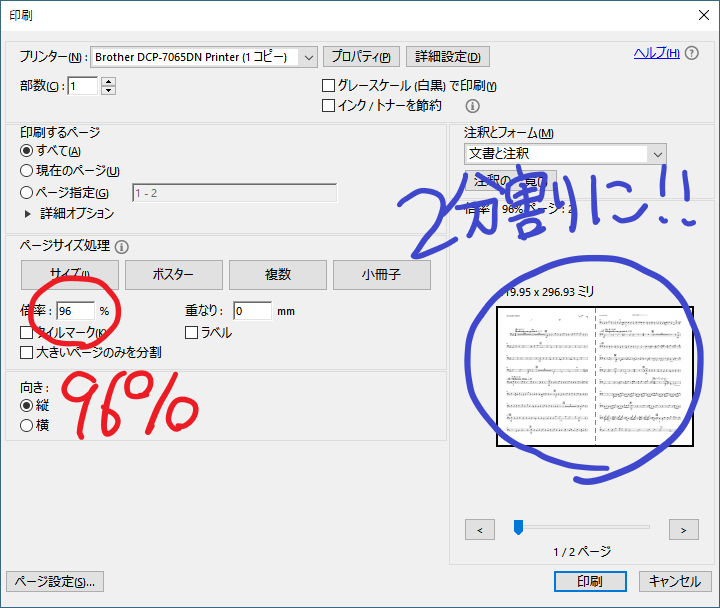Close the 印刷 dialog window
The width and height of the screenshot is (720, 608).
point(703,15)
